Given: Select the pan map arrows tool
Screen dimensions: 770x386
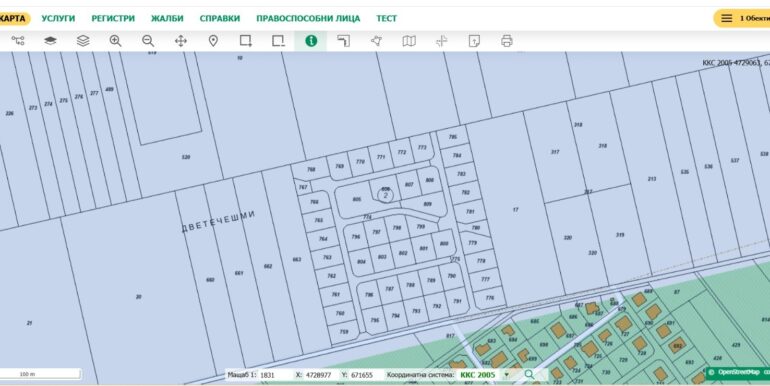Looking at the screenshot, I should click(x=181, y=41).
